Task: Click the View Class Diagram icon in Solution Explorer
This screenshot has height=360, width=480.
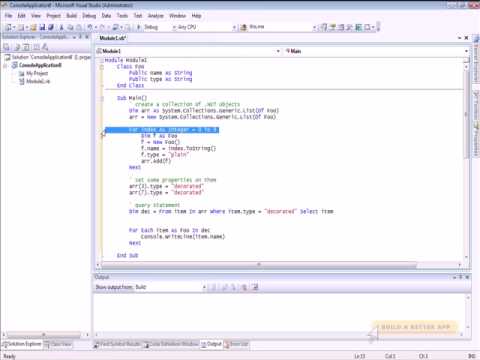Action: [x=45, y=47]
